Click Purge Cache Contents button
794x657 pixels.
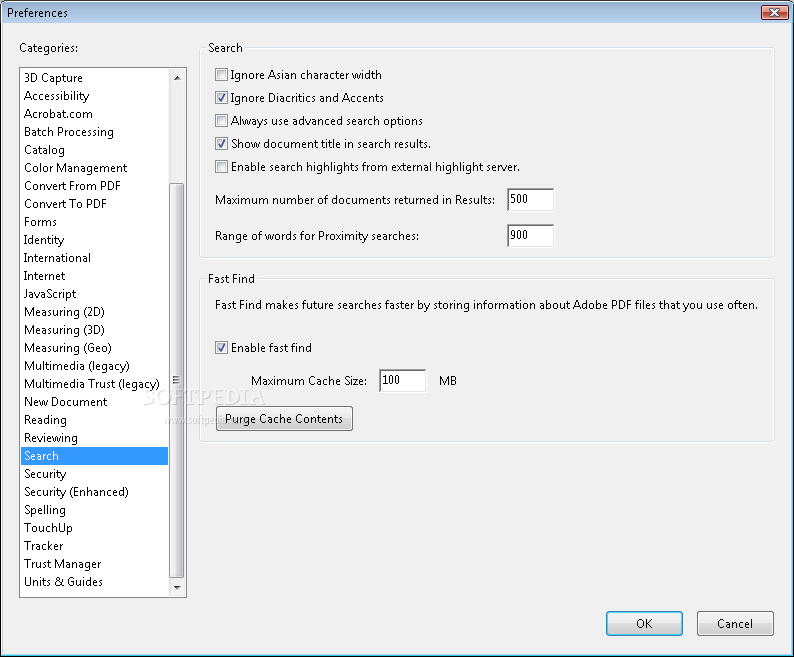pyautogui.click(x=284, y=419)
